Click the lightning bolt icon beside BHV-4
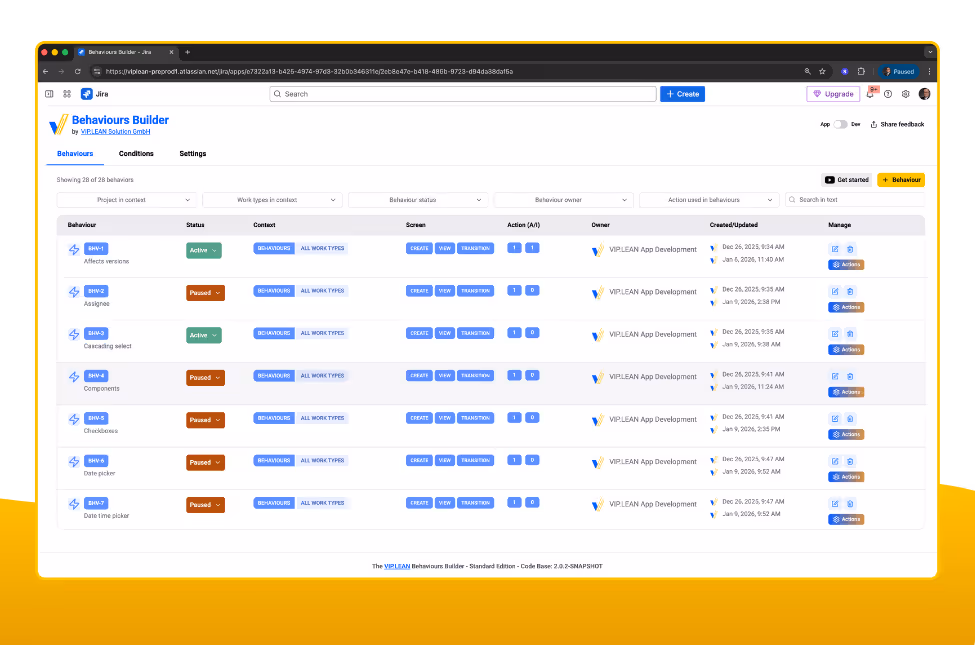Image resolution: width=975 pixels, height=645 pixels. (74, 377)
